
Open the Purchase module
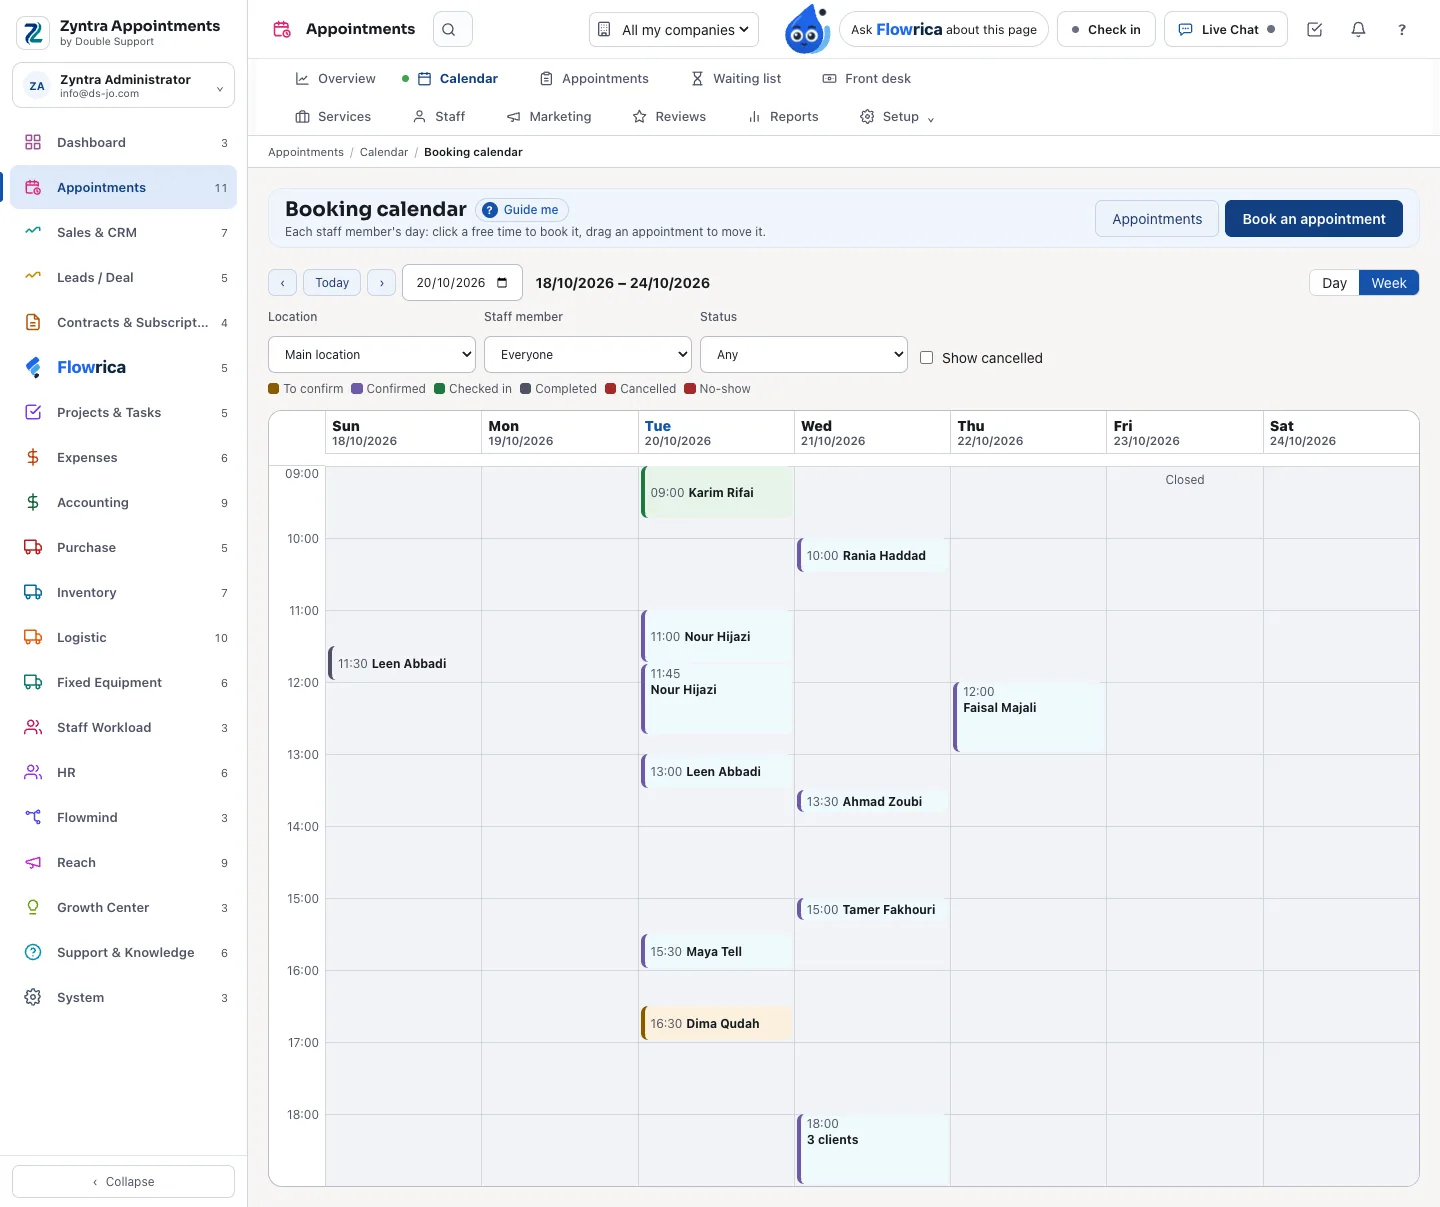[x=124, y=548]
